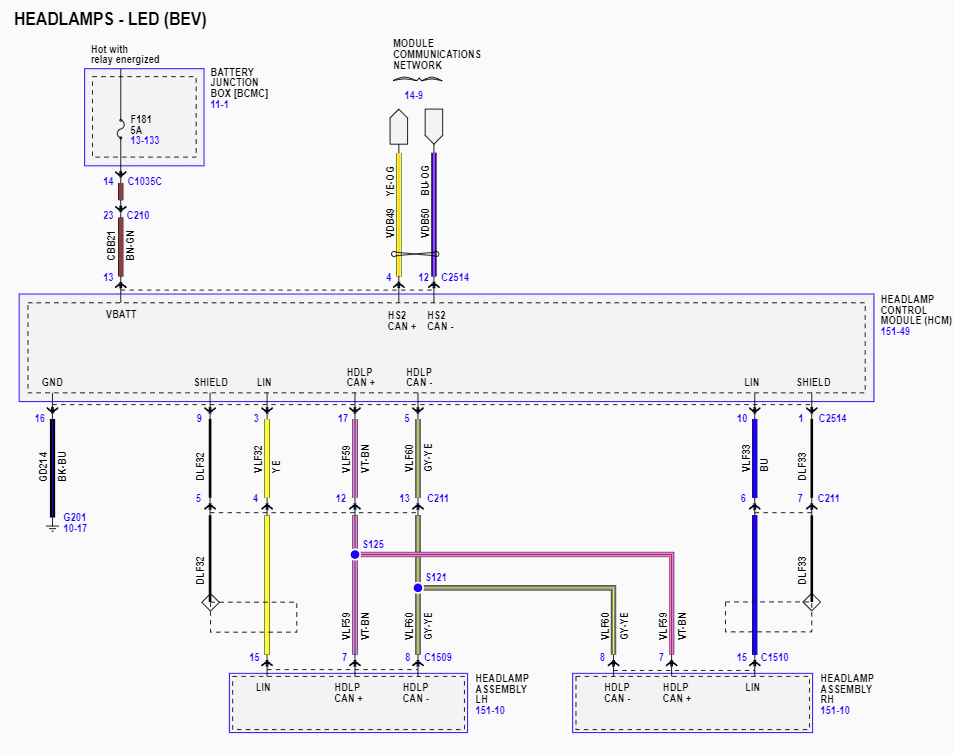Click the C1510 connector label
The height and width of the screenshot is (755, 955).
coord(775,657)
